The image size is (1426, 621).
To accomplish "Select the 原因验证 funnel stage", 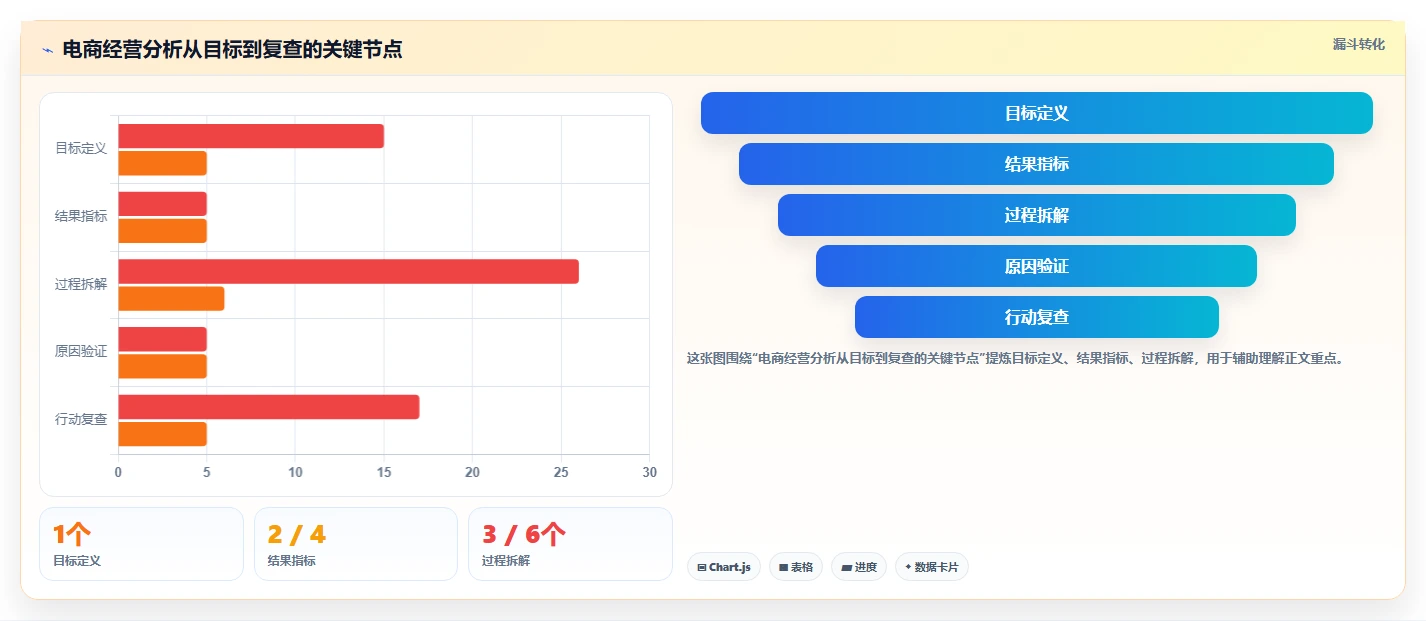I will pos(1037,266).
